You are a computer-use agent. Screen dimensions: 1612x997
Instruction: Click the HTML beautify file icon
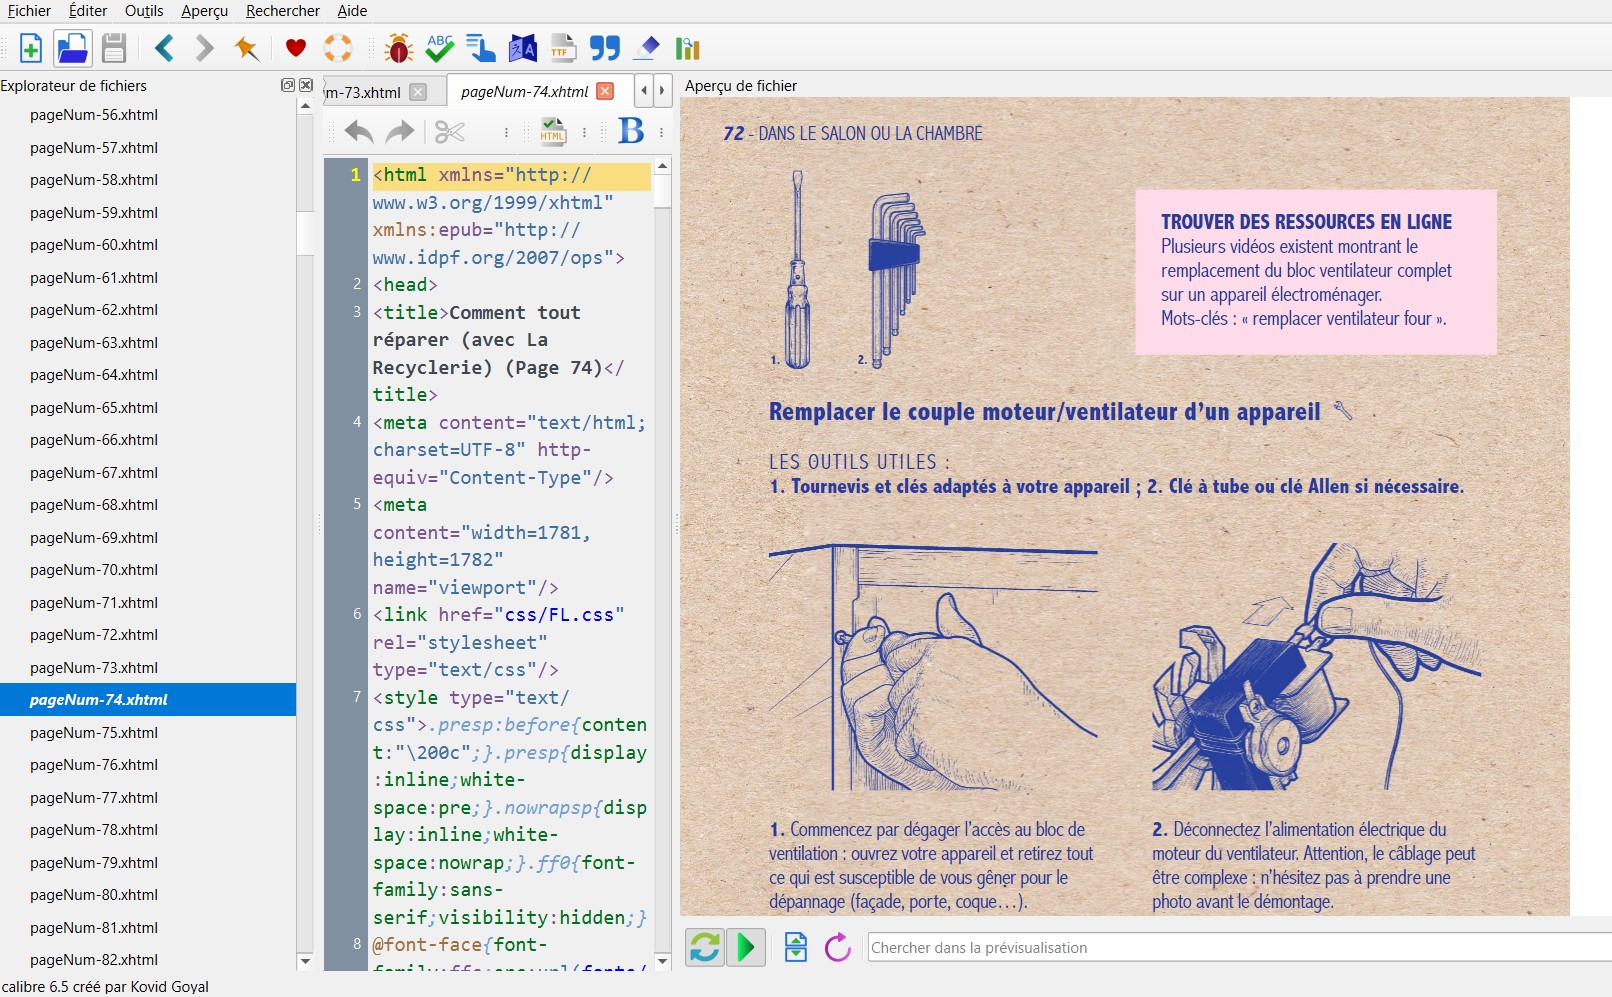(x=552, y=131)
